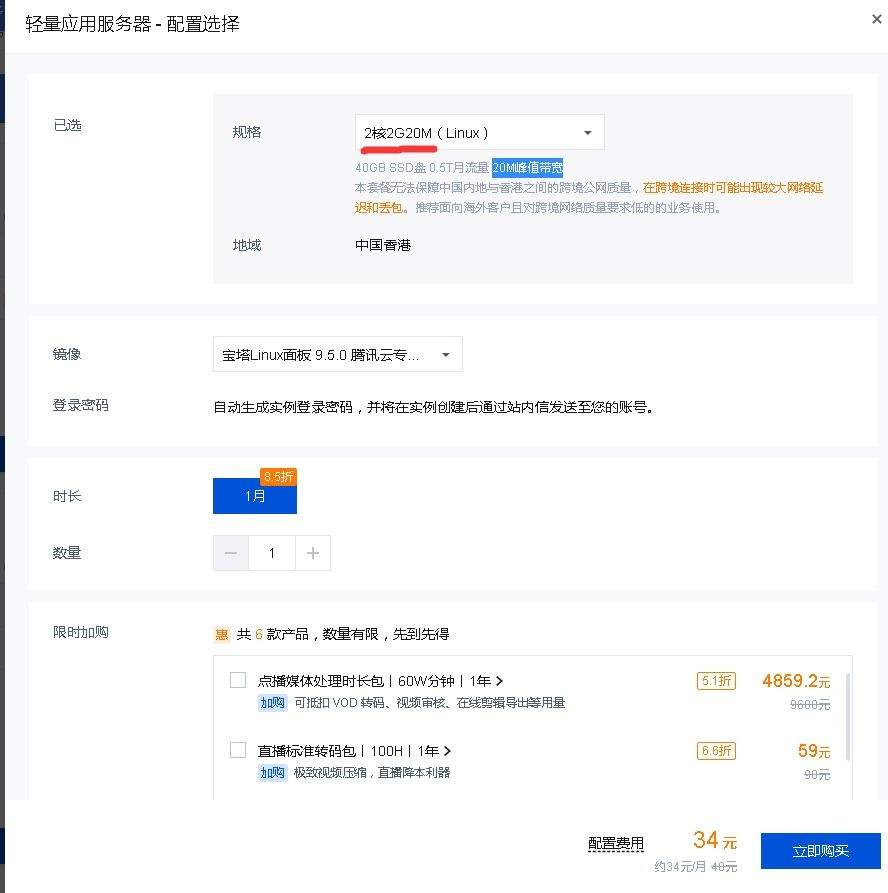888x893 pixels.
Task: Click the 立即购买 button
Action: pyautogui.click(x=820, y=851)
